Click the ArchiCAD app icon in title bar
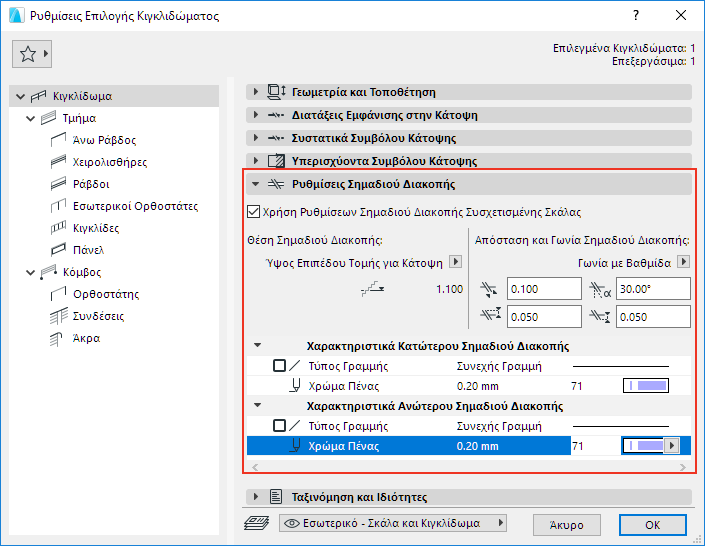Image resolution: width=705 pixels, height=546 pixels. [x=17, y=16]
